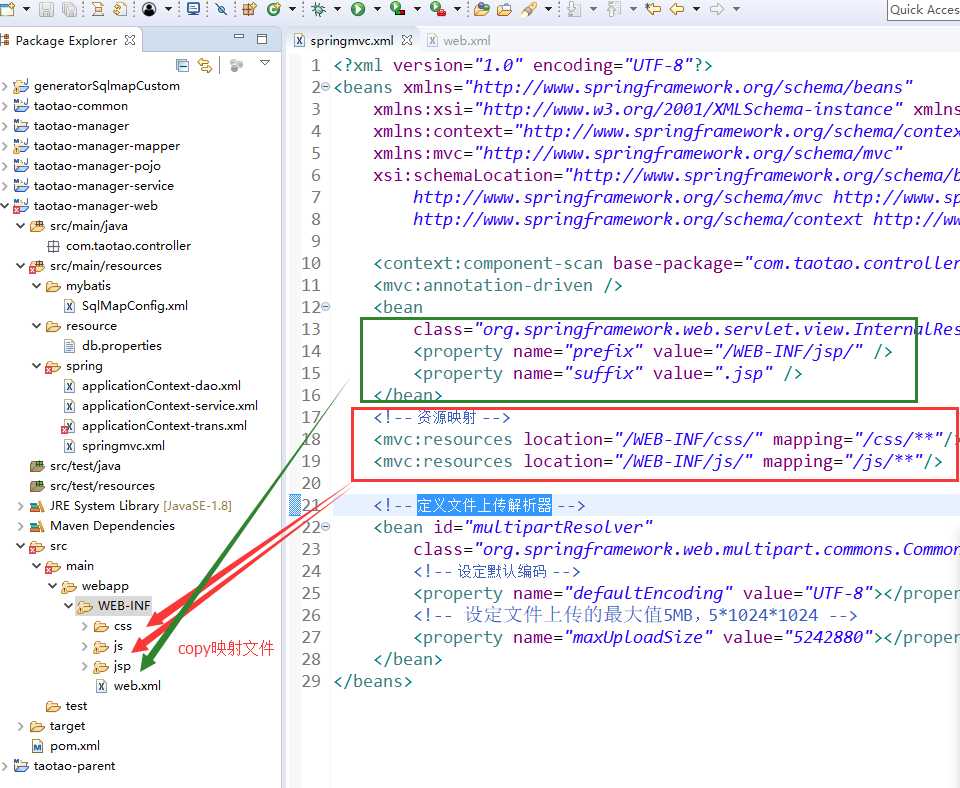This screenshot has height=788, width=960.
Task: Fold the bean element at line 12
Action: tap(326, 307)
